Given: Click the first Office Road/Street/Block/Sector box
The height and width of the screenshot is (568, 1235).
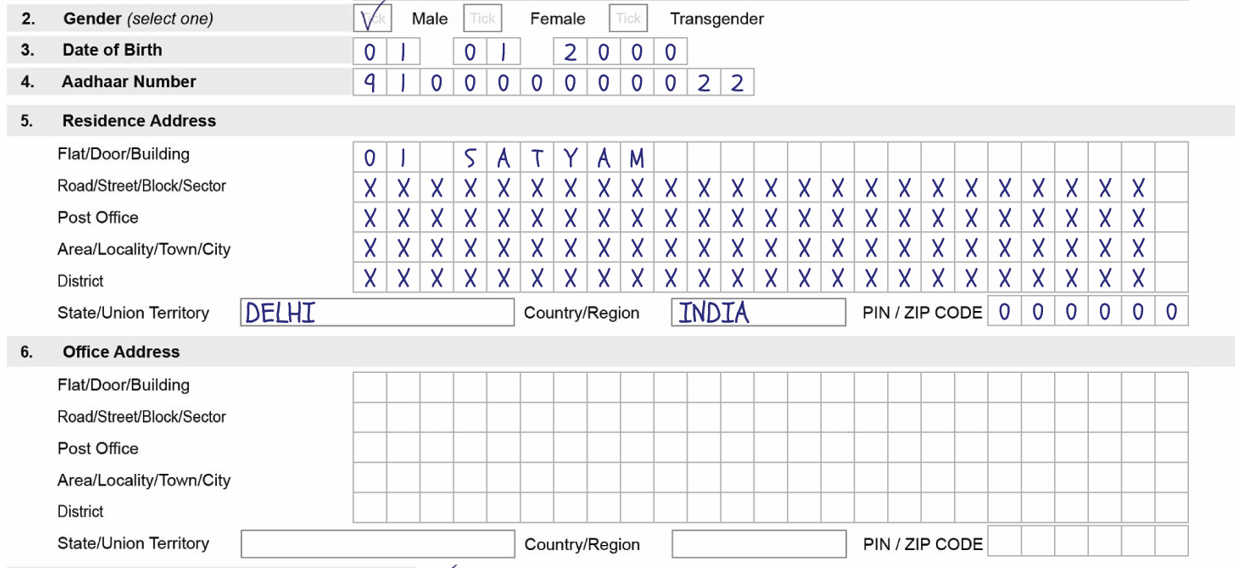Looking at the screenshot, I should pyautogui.click(x=370, y=417).
